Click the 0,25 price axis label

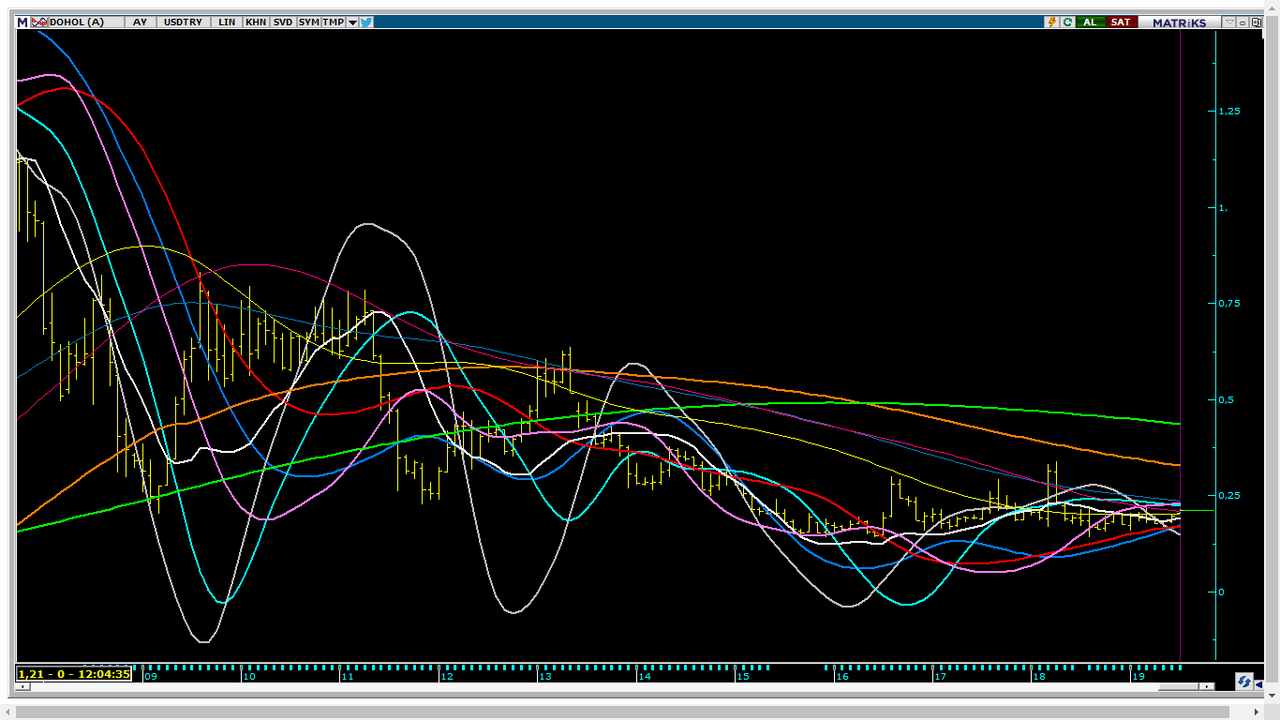click(x=1229, y=495)
